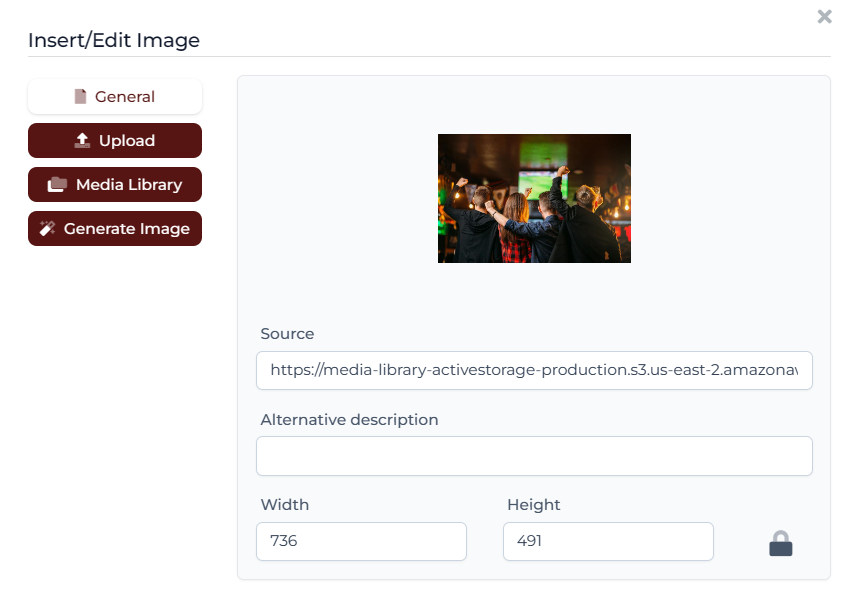Click the Insert/Edit Image title text

tap(114, 40)
